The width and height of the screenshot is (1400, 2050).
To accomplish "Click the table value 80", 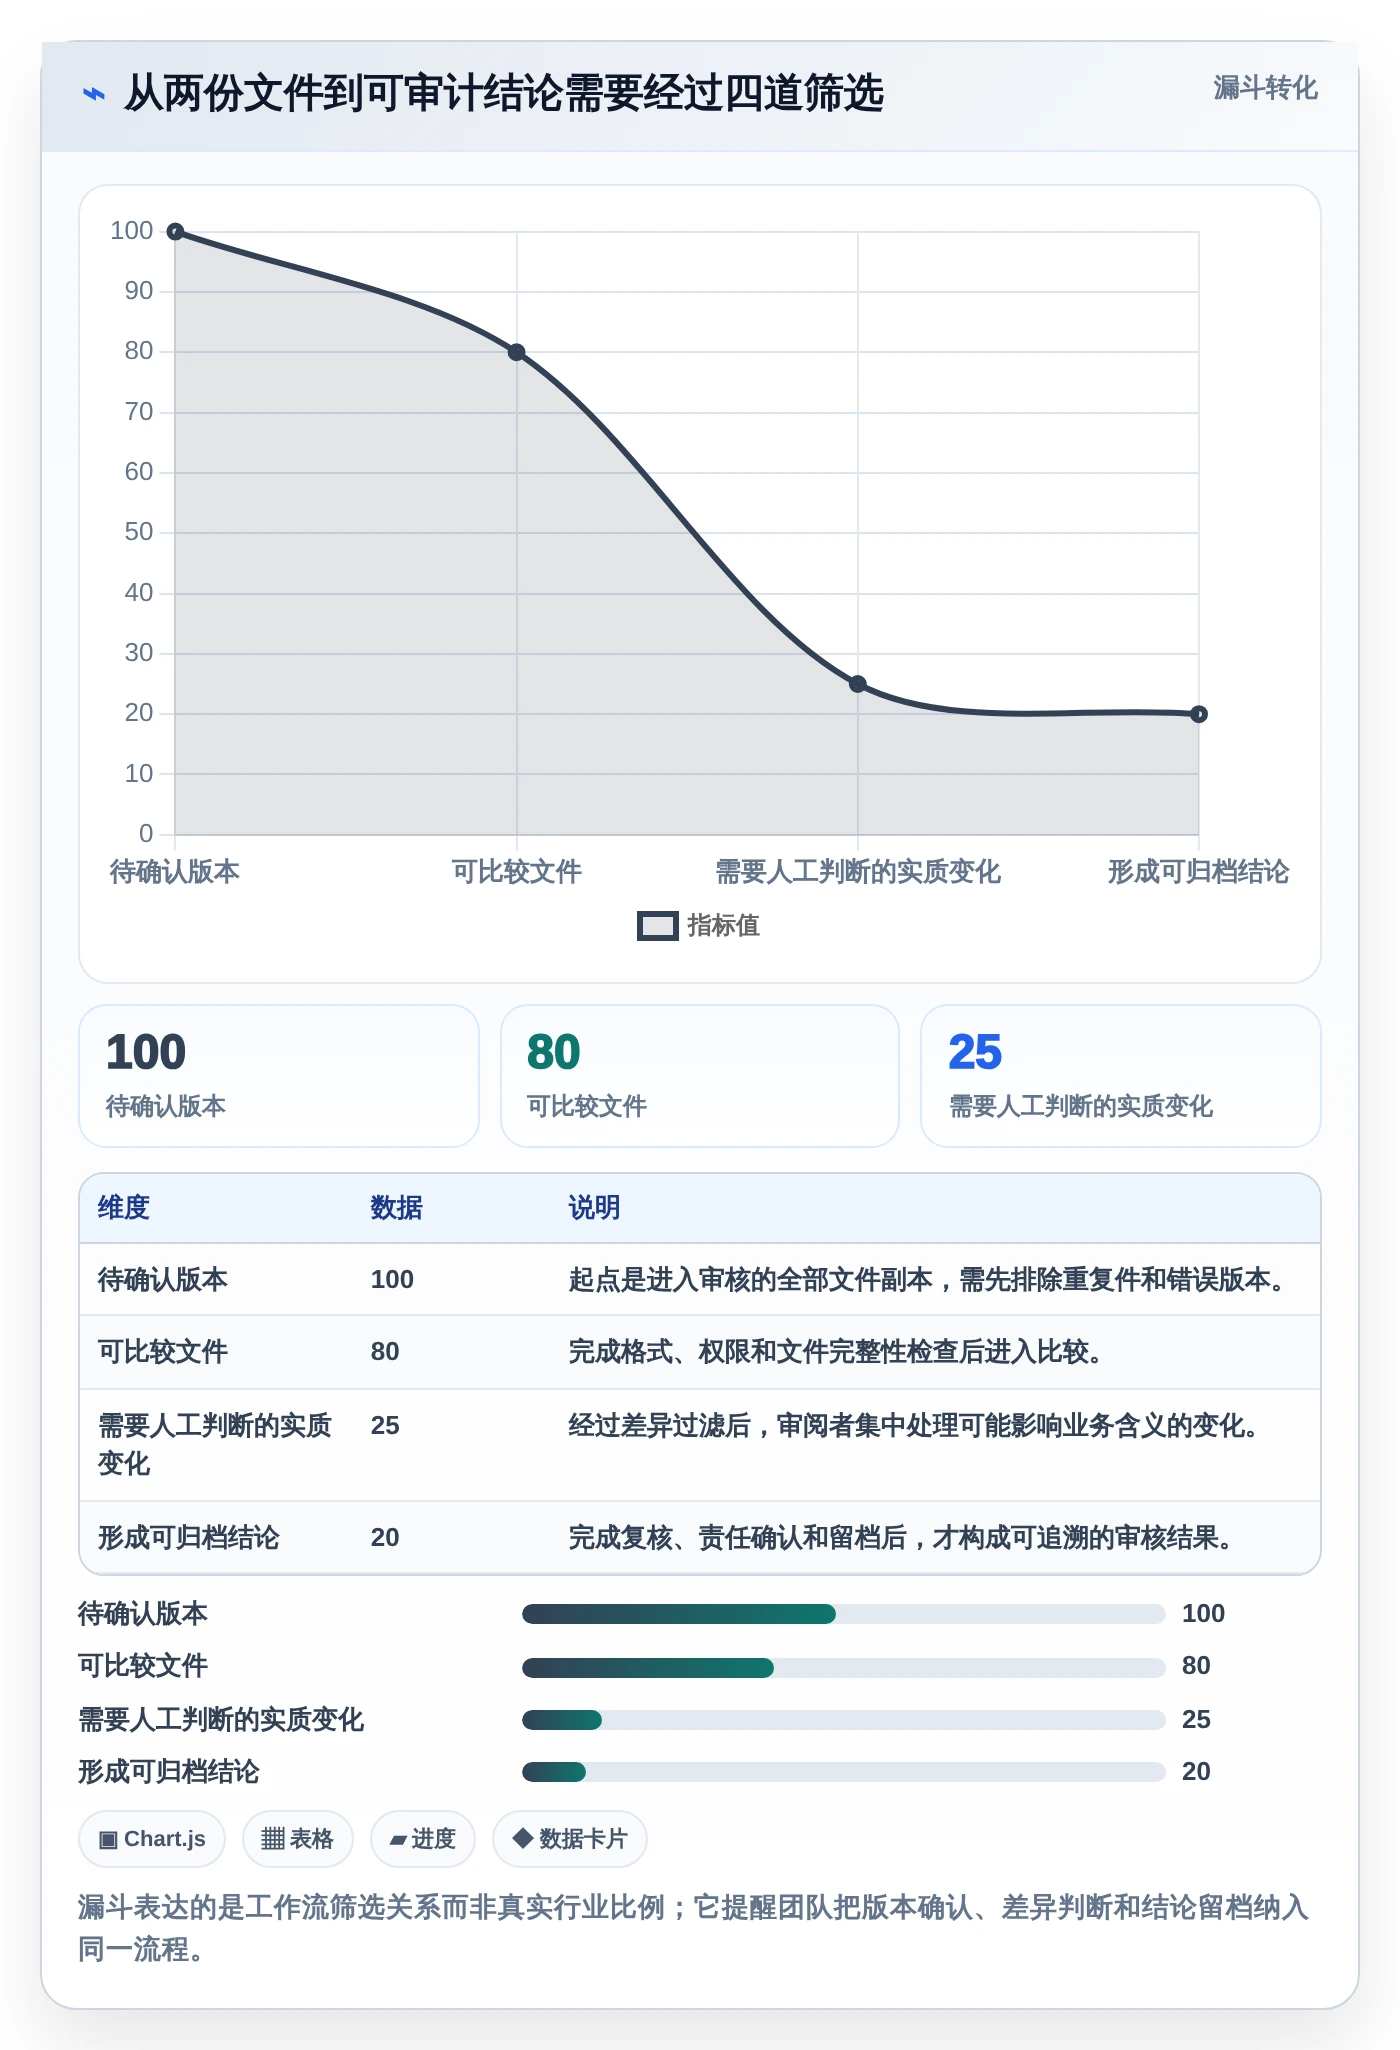I will [x=385, y=1352].
